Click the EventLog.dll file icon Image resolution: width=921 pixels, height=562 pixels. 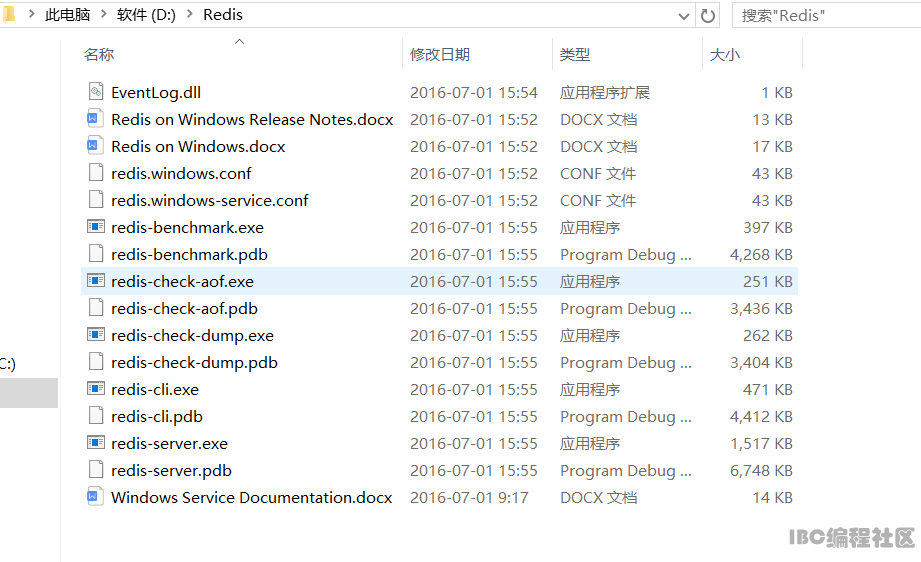(x=96, y=91)
